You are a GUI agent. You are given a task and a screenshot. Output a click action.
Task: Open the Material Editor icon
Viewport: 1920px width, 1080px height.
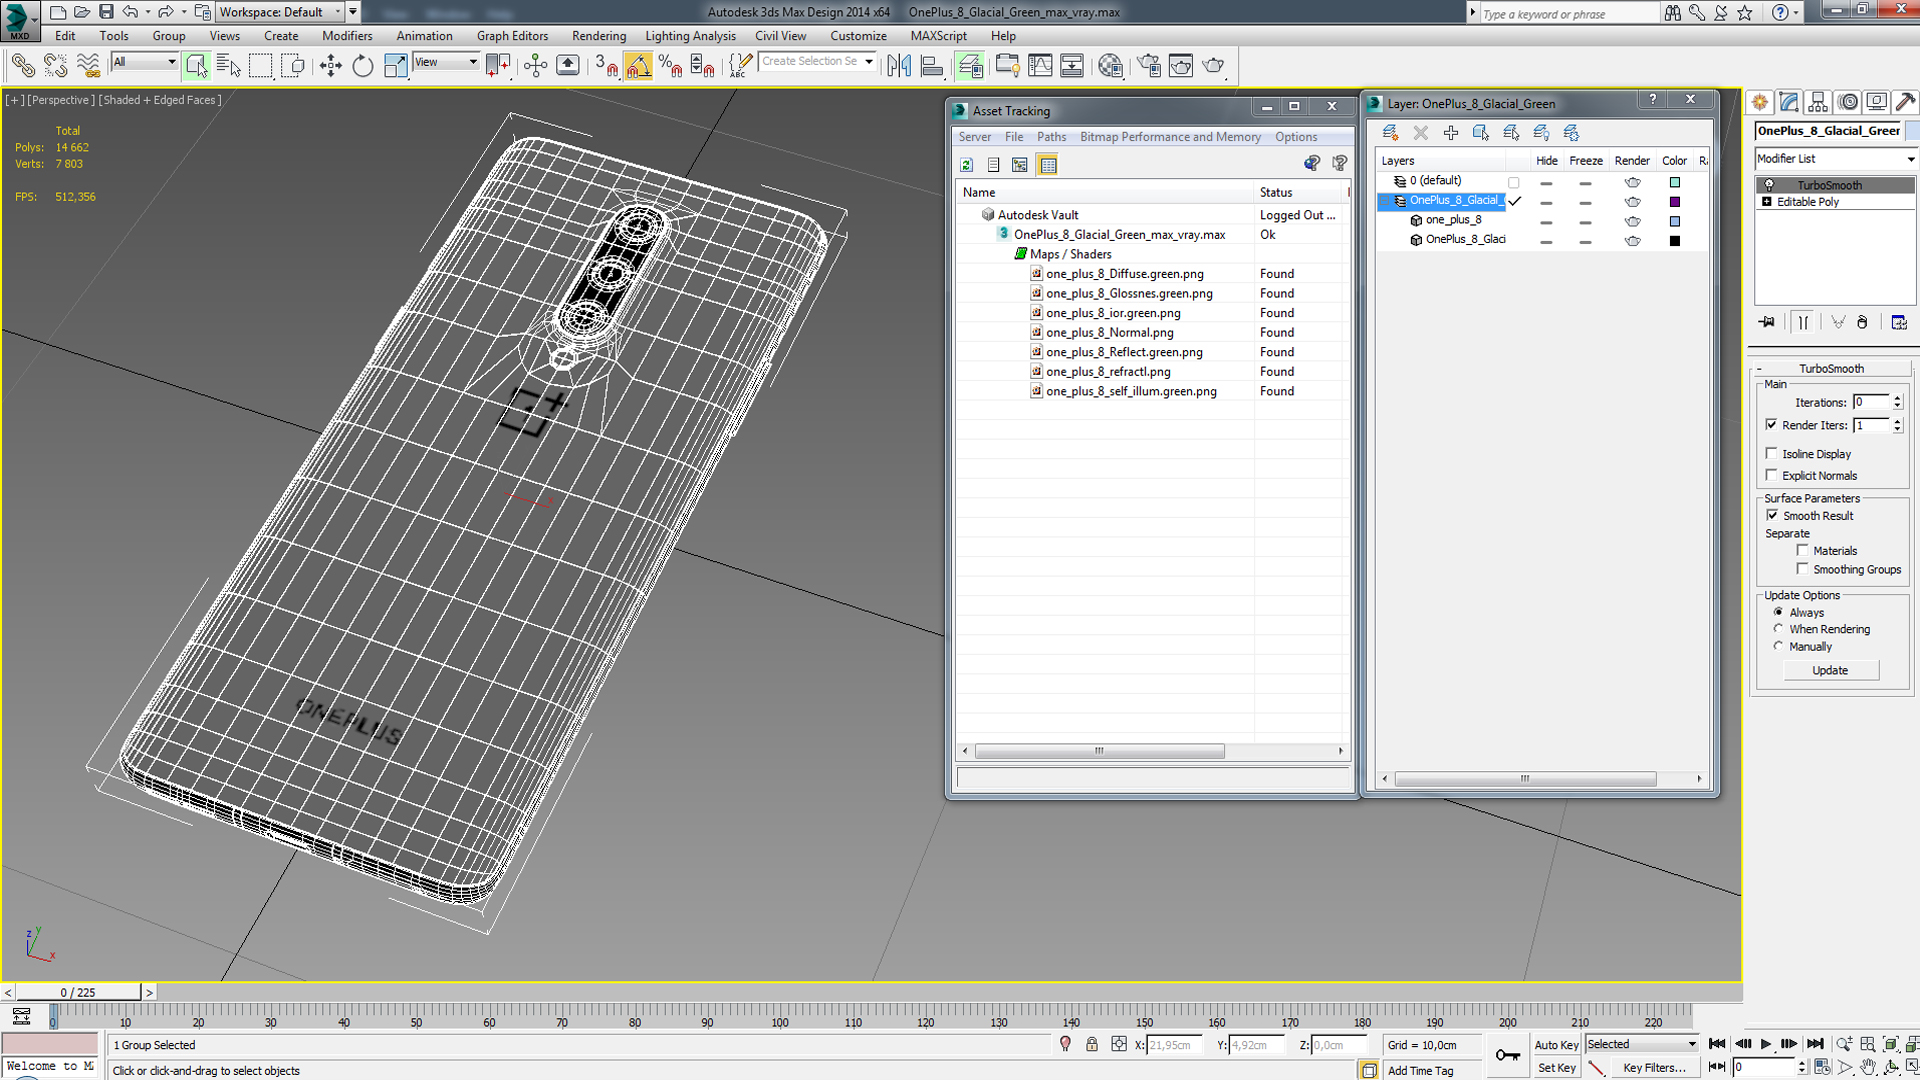click(1110, 66)
